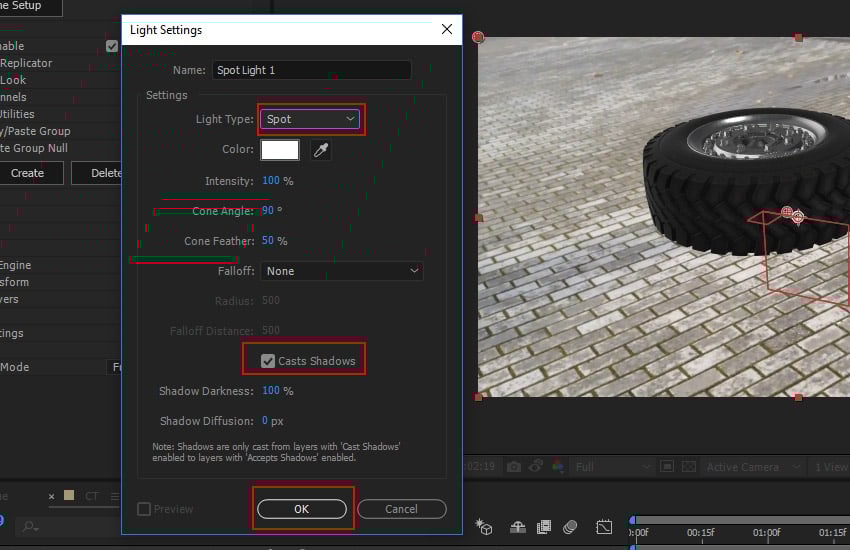Click OK to confirm Light Settings
850x550 pixels.
(x=302, y=509)
